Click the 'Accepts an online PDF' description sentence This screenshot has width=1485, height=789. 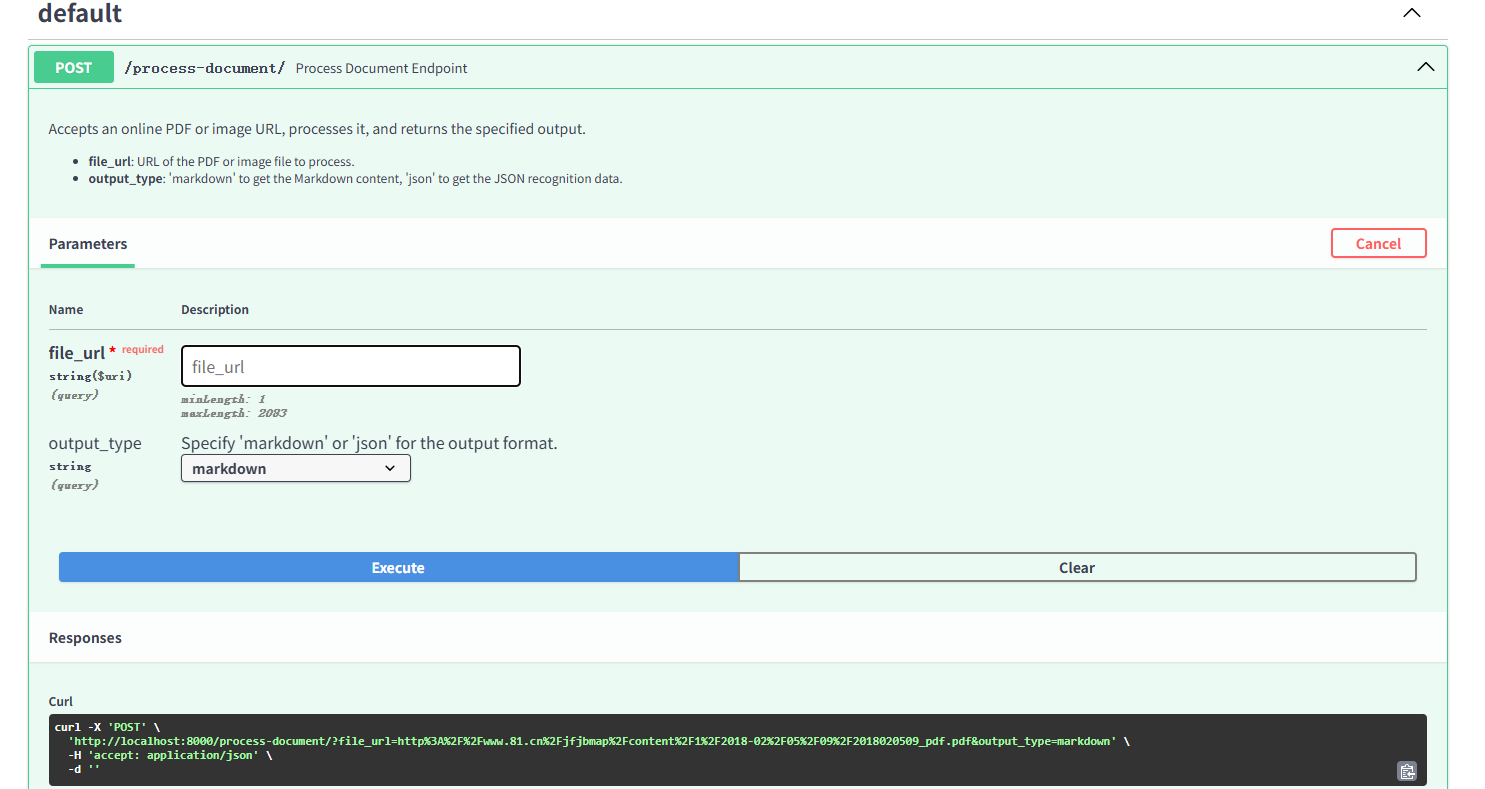click(317, 129)
